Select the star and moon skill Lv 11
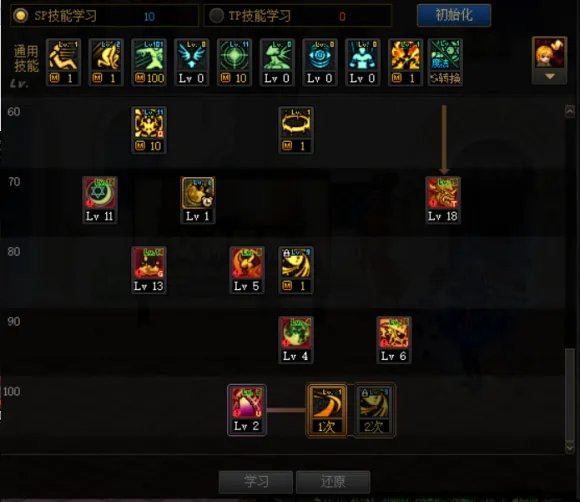580x502 pixels. point(100,200)
